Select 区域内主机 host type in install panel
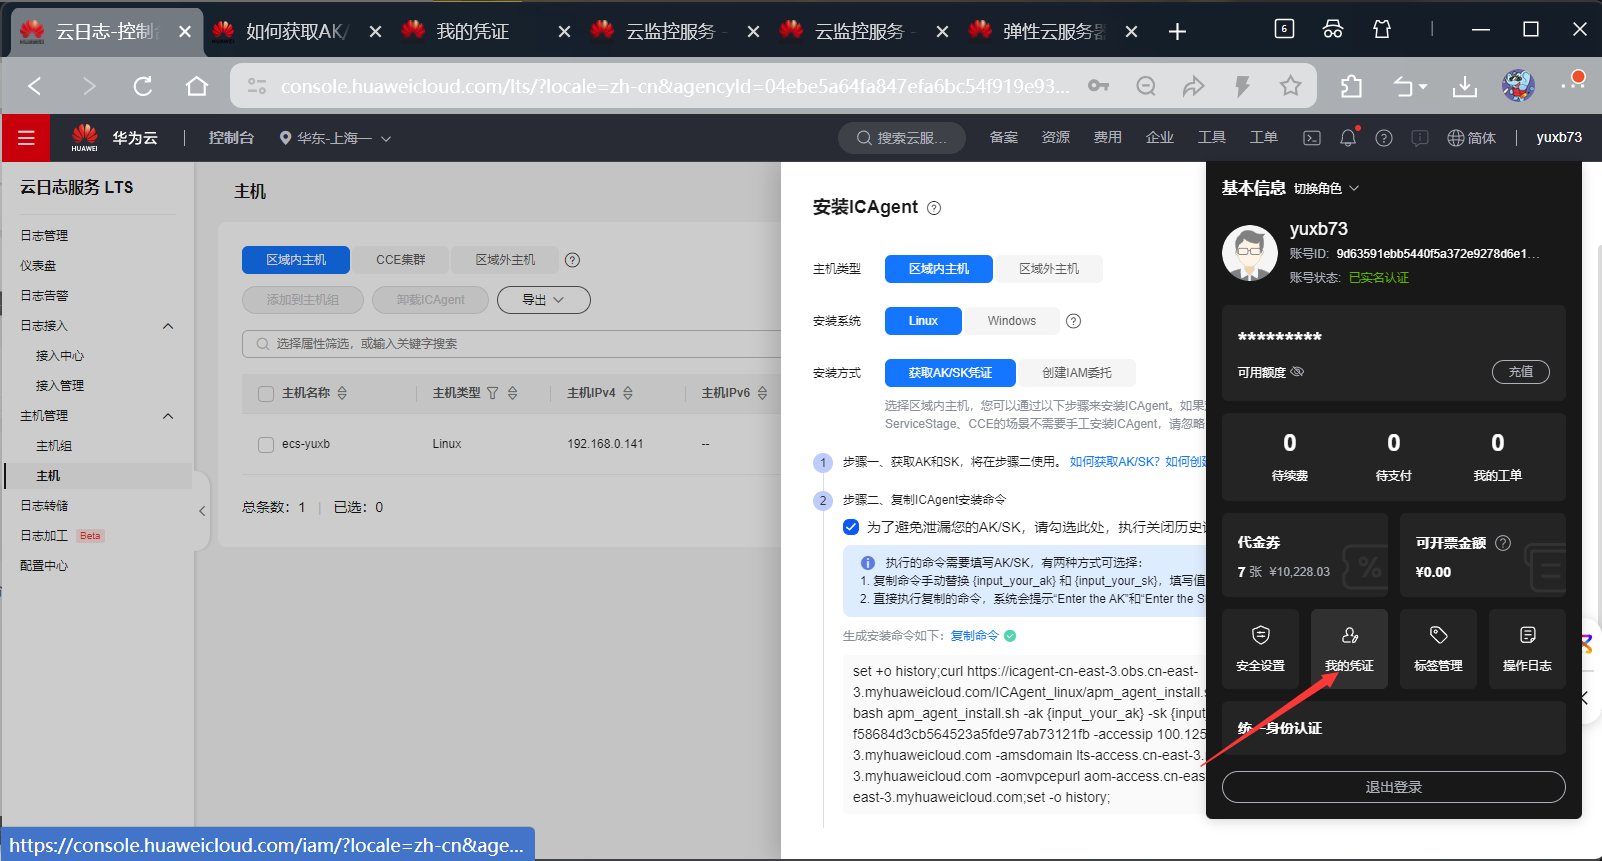Screen dimensions: 1602x861 (939, 269)
